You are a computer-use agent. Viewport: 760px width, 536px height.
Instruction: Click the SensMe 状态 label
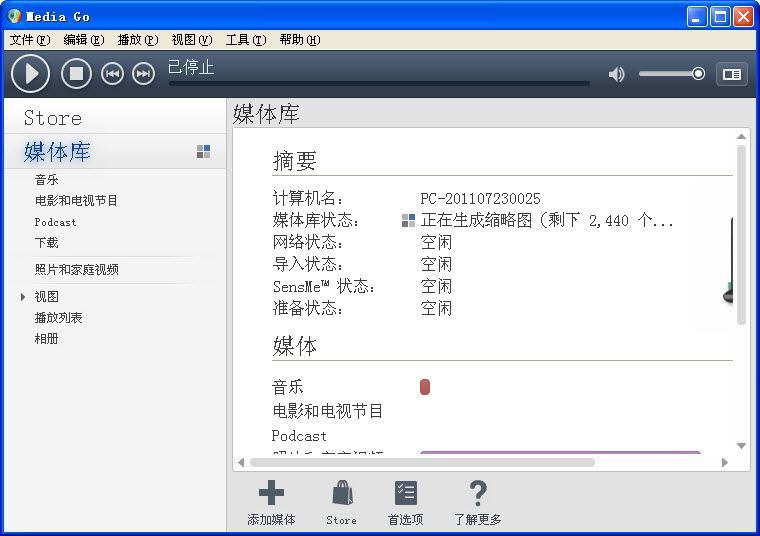pyautogui.click(x=324, y=286)
